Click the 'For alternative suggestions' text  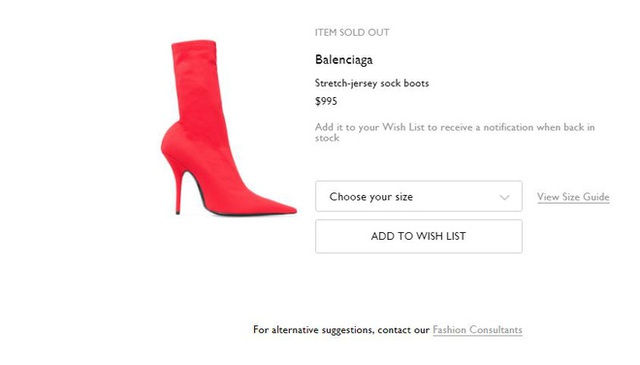click(x=313, y=329)
